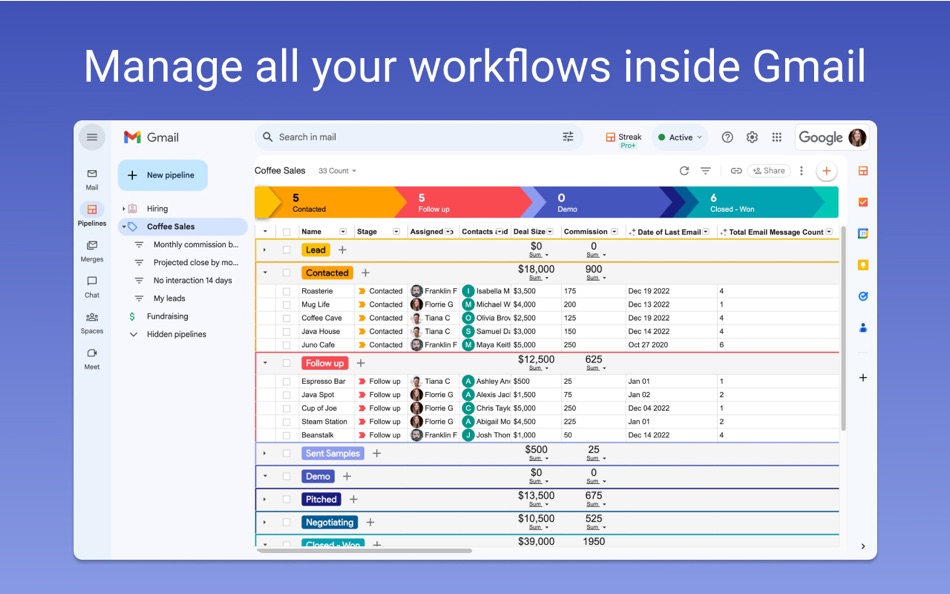Open the Java House box

(x=321, y=332)
